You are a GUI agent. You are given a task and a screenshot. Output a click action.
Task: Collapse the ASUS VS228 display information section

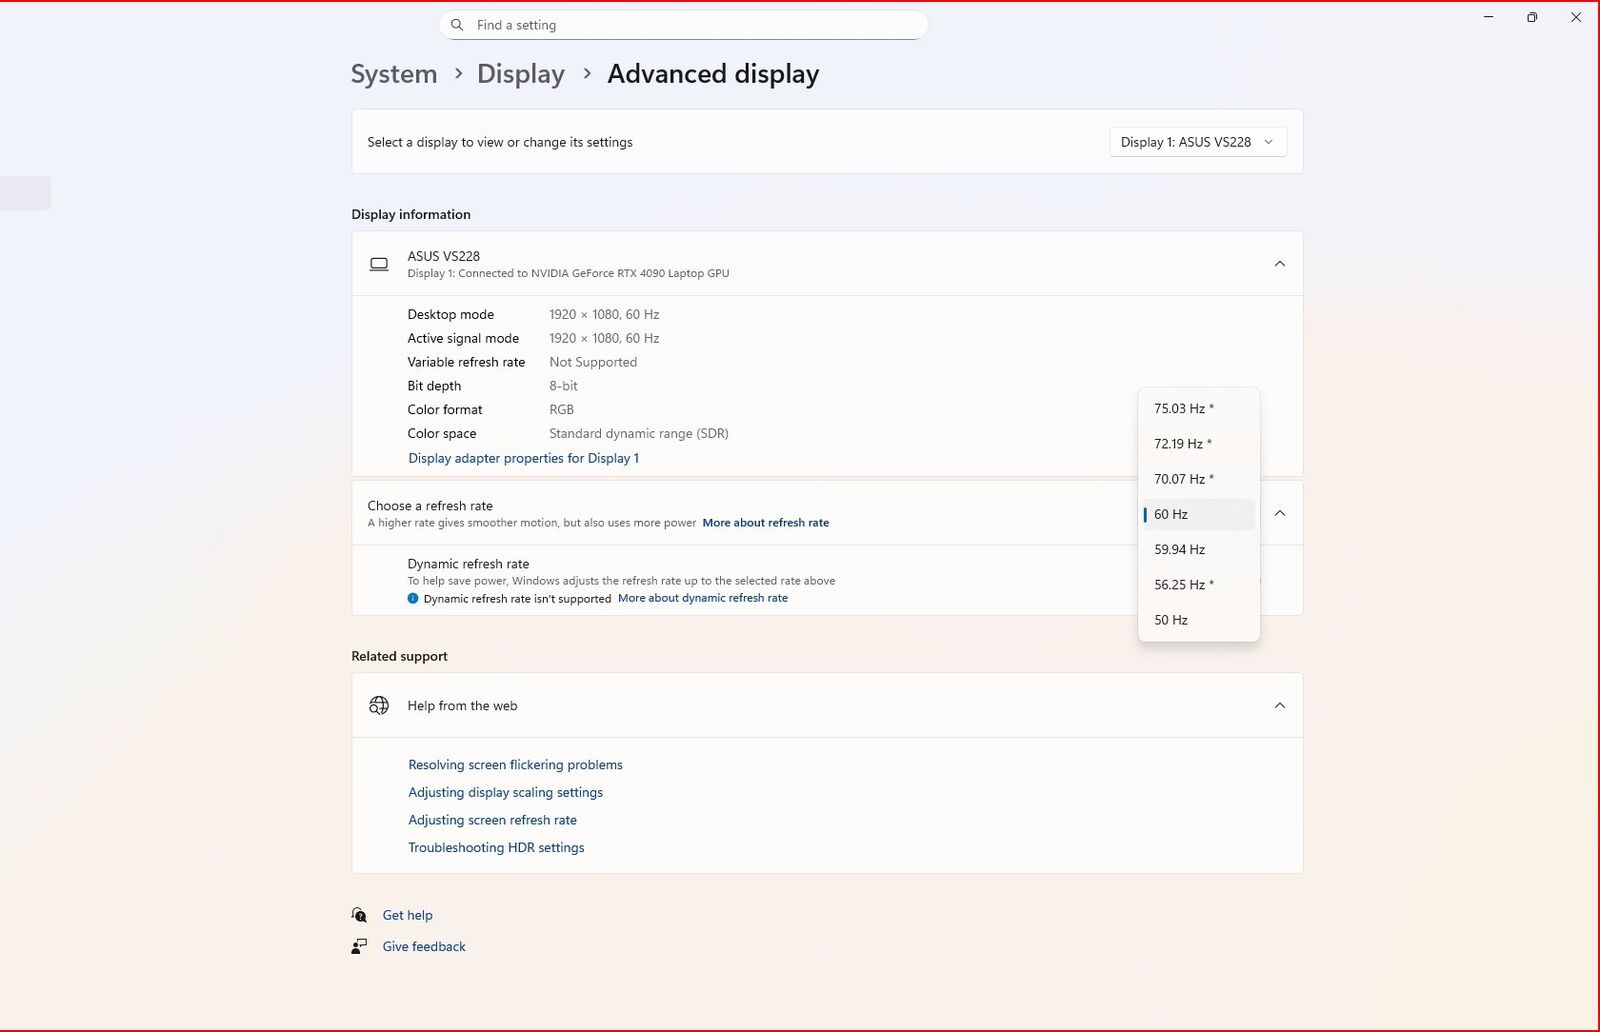point(1279,264)
